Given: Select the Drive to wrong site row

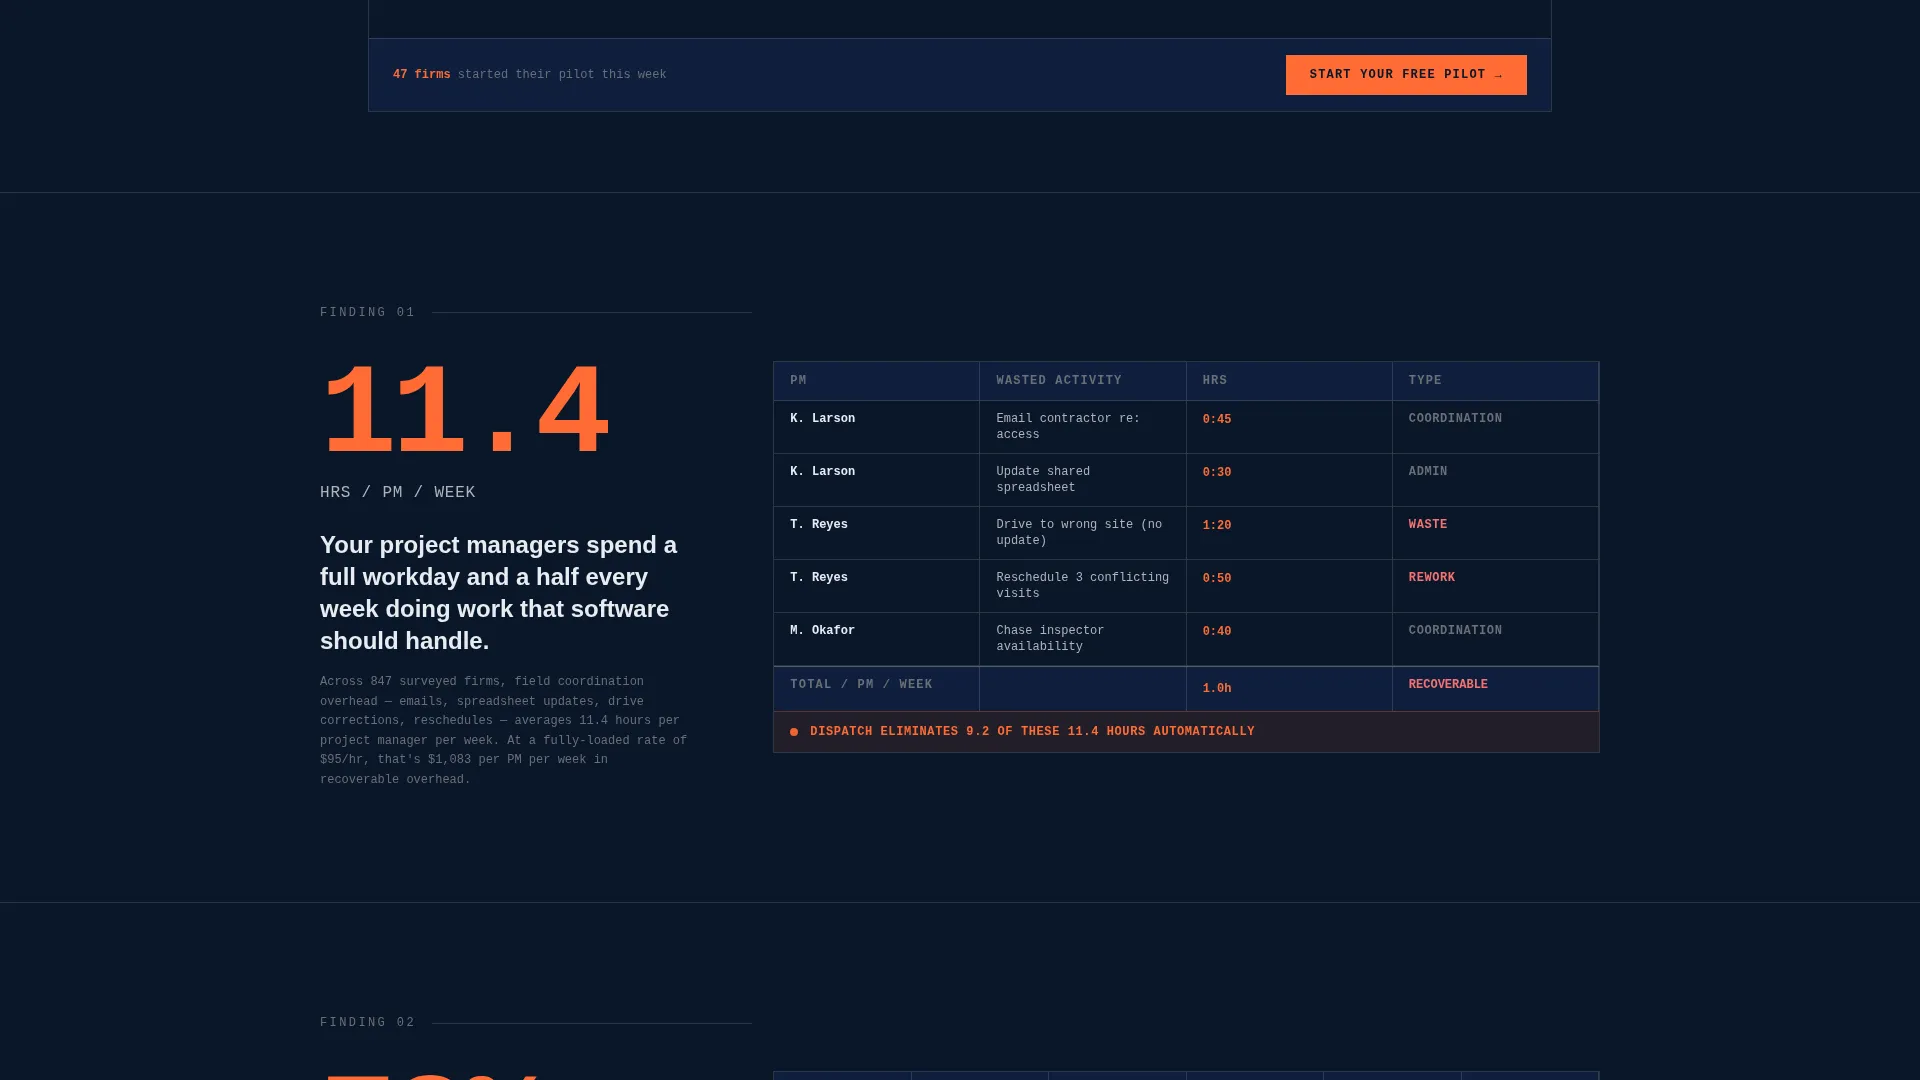Looking at the screenshot, I should coord(1186,533).
